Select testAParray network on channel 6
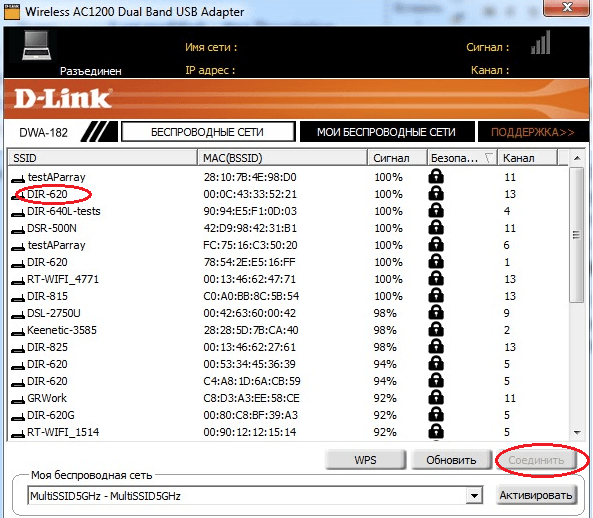The height and width of the screenshot is (518, 593). [287, 245]
